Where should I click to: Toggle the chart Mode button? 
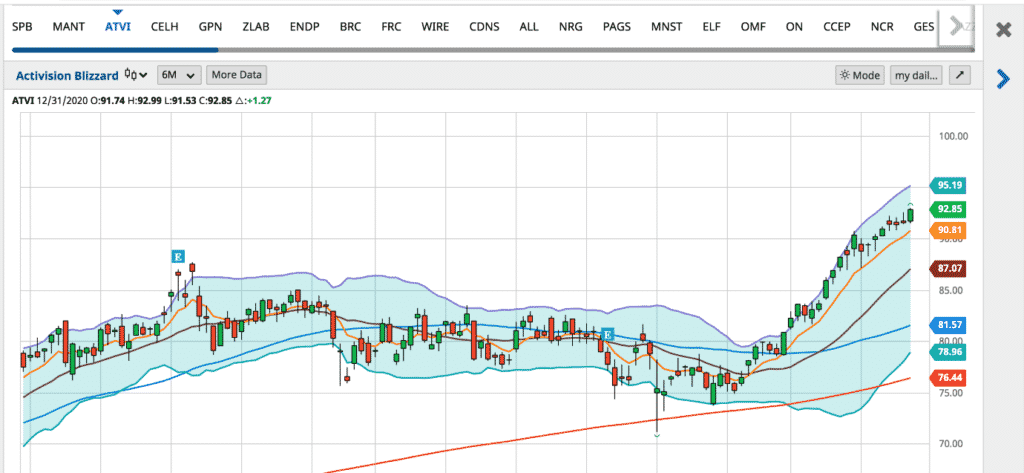859,75
